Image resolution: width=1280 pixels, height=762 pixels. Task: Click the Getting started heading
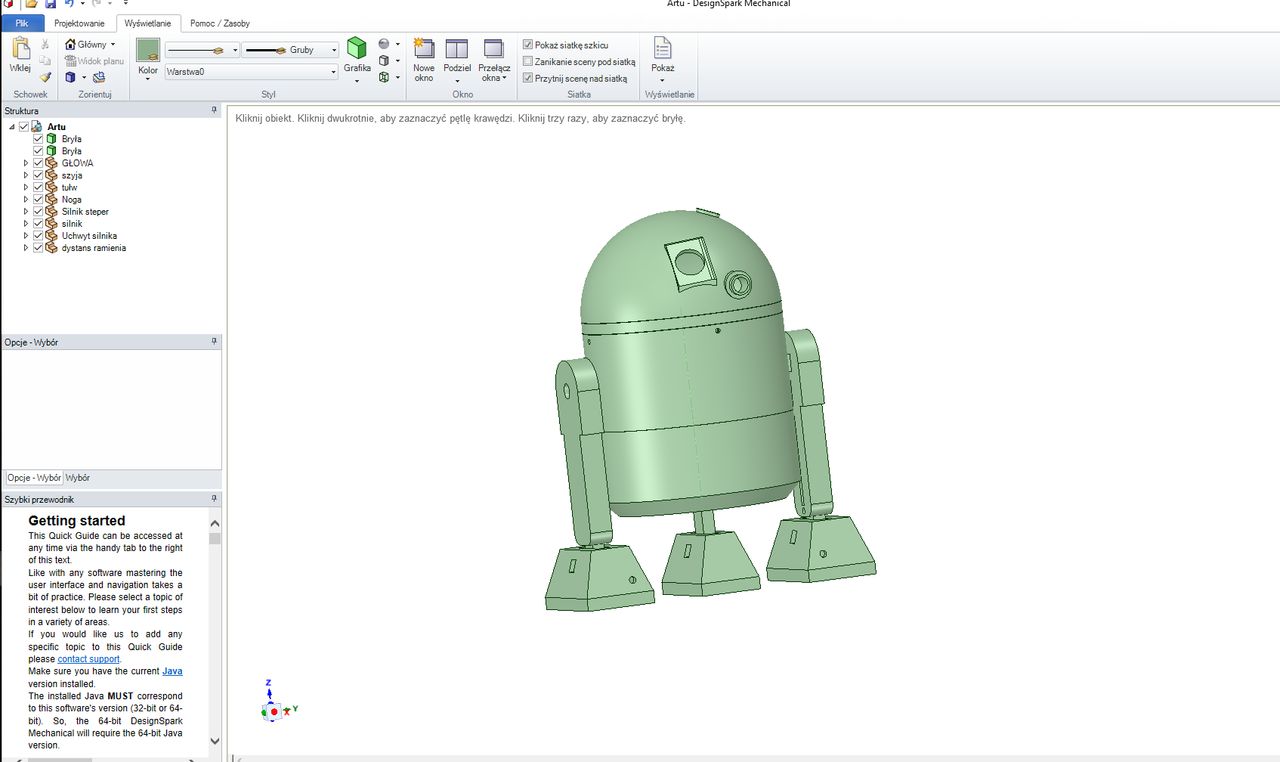coord(77,520)
